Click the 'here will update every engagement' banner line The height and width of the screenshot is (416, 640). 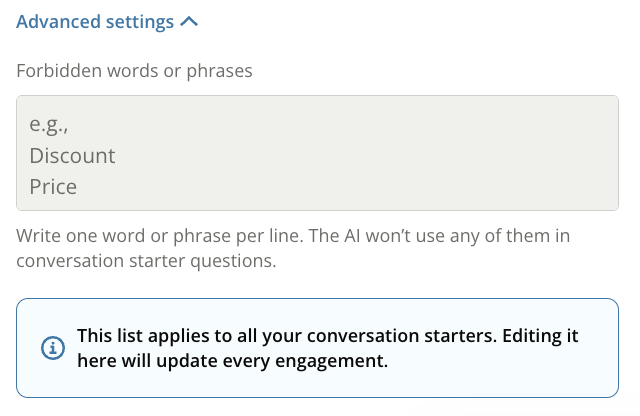231,359
